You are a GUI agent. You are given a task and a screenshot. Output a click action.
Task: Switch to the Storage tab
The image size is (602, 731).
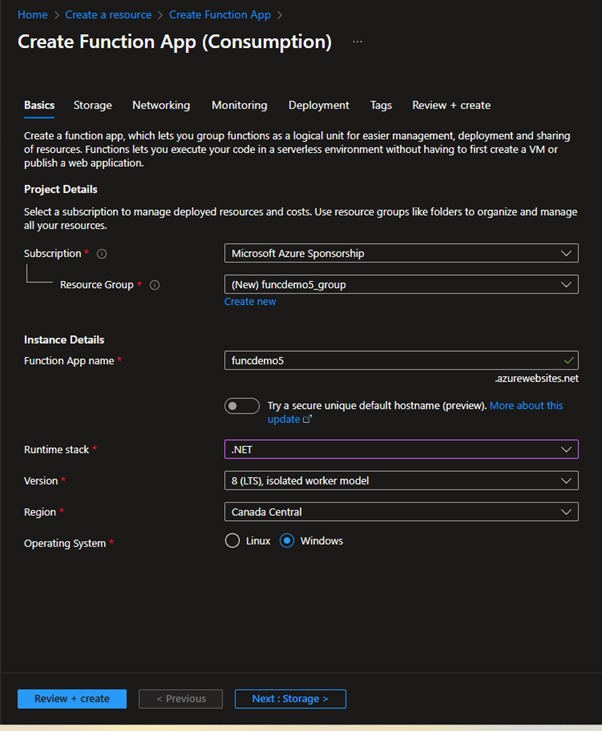(92, 105)
